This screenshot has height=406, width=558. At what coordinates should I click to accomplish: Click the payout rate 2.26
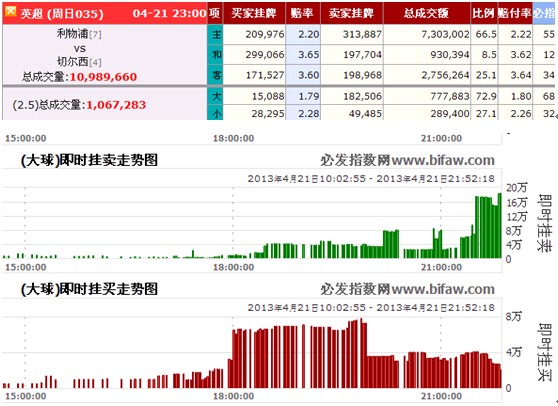point(521,114)
